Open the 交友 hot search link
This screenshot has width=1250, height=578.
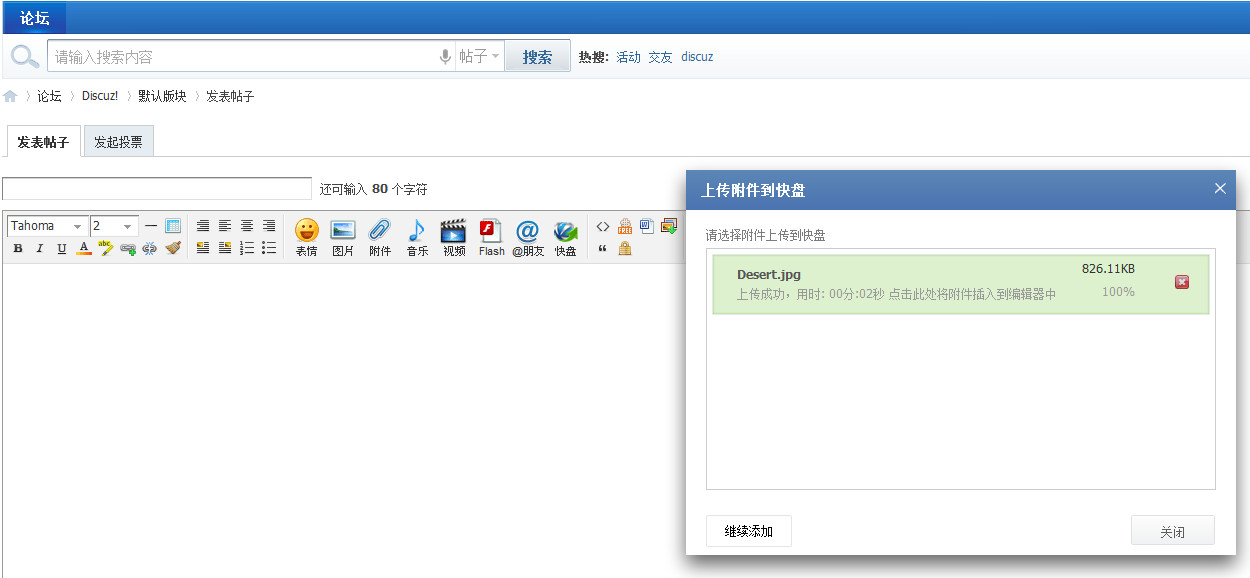click(660, 57)
